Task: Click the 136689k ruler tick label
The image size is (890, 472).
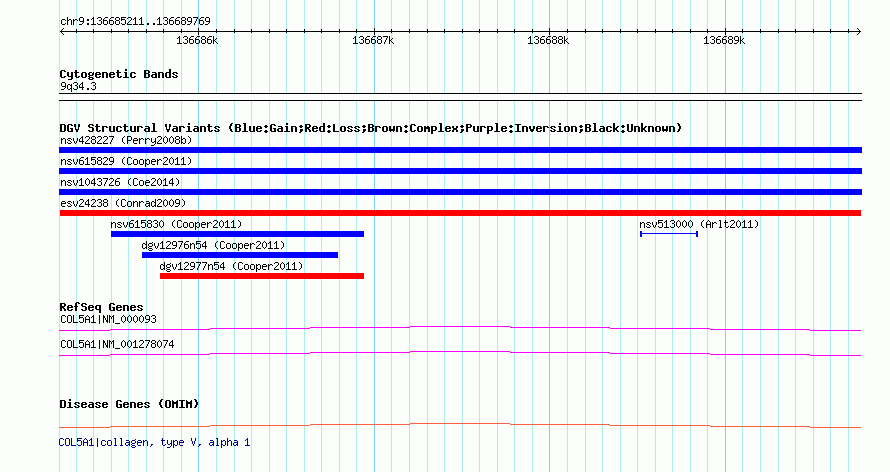Action: tap(724, 40)
